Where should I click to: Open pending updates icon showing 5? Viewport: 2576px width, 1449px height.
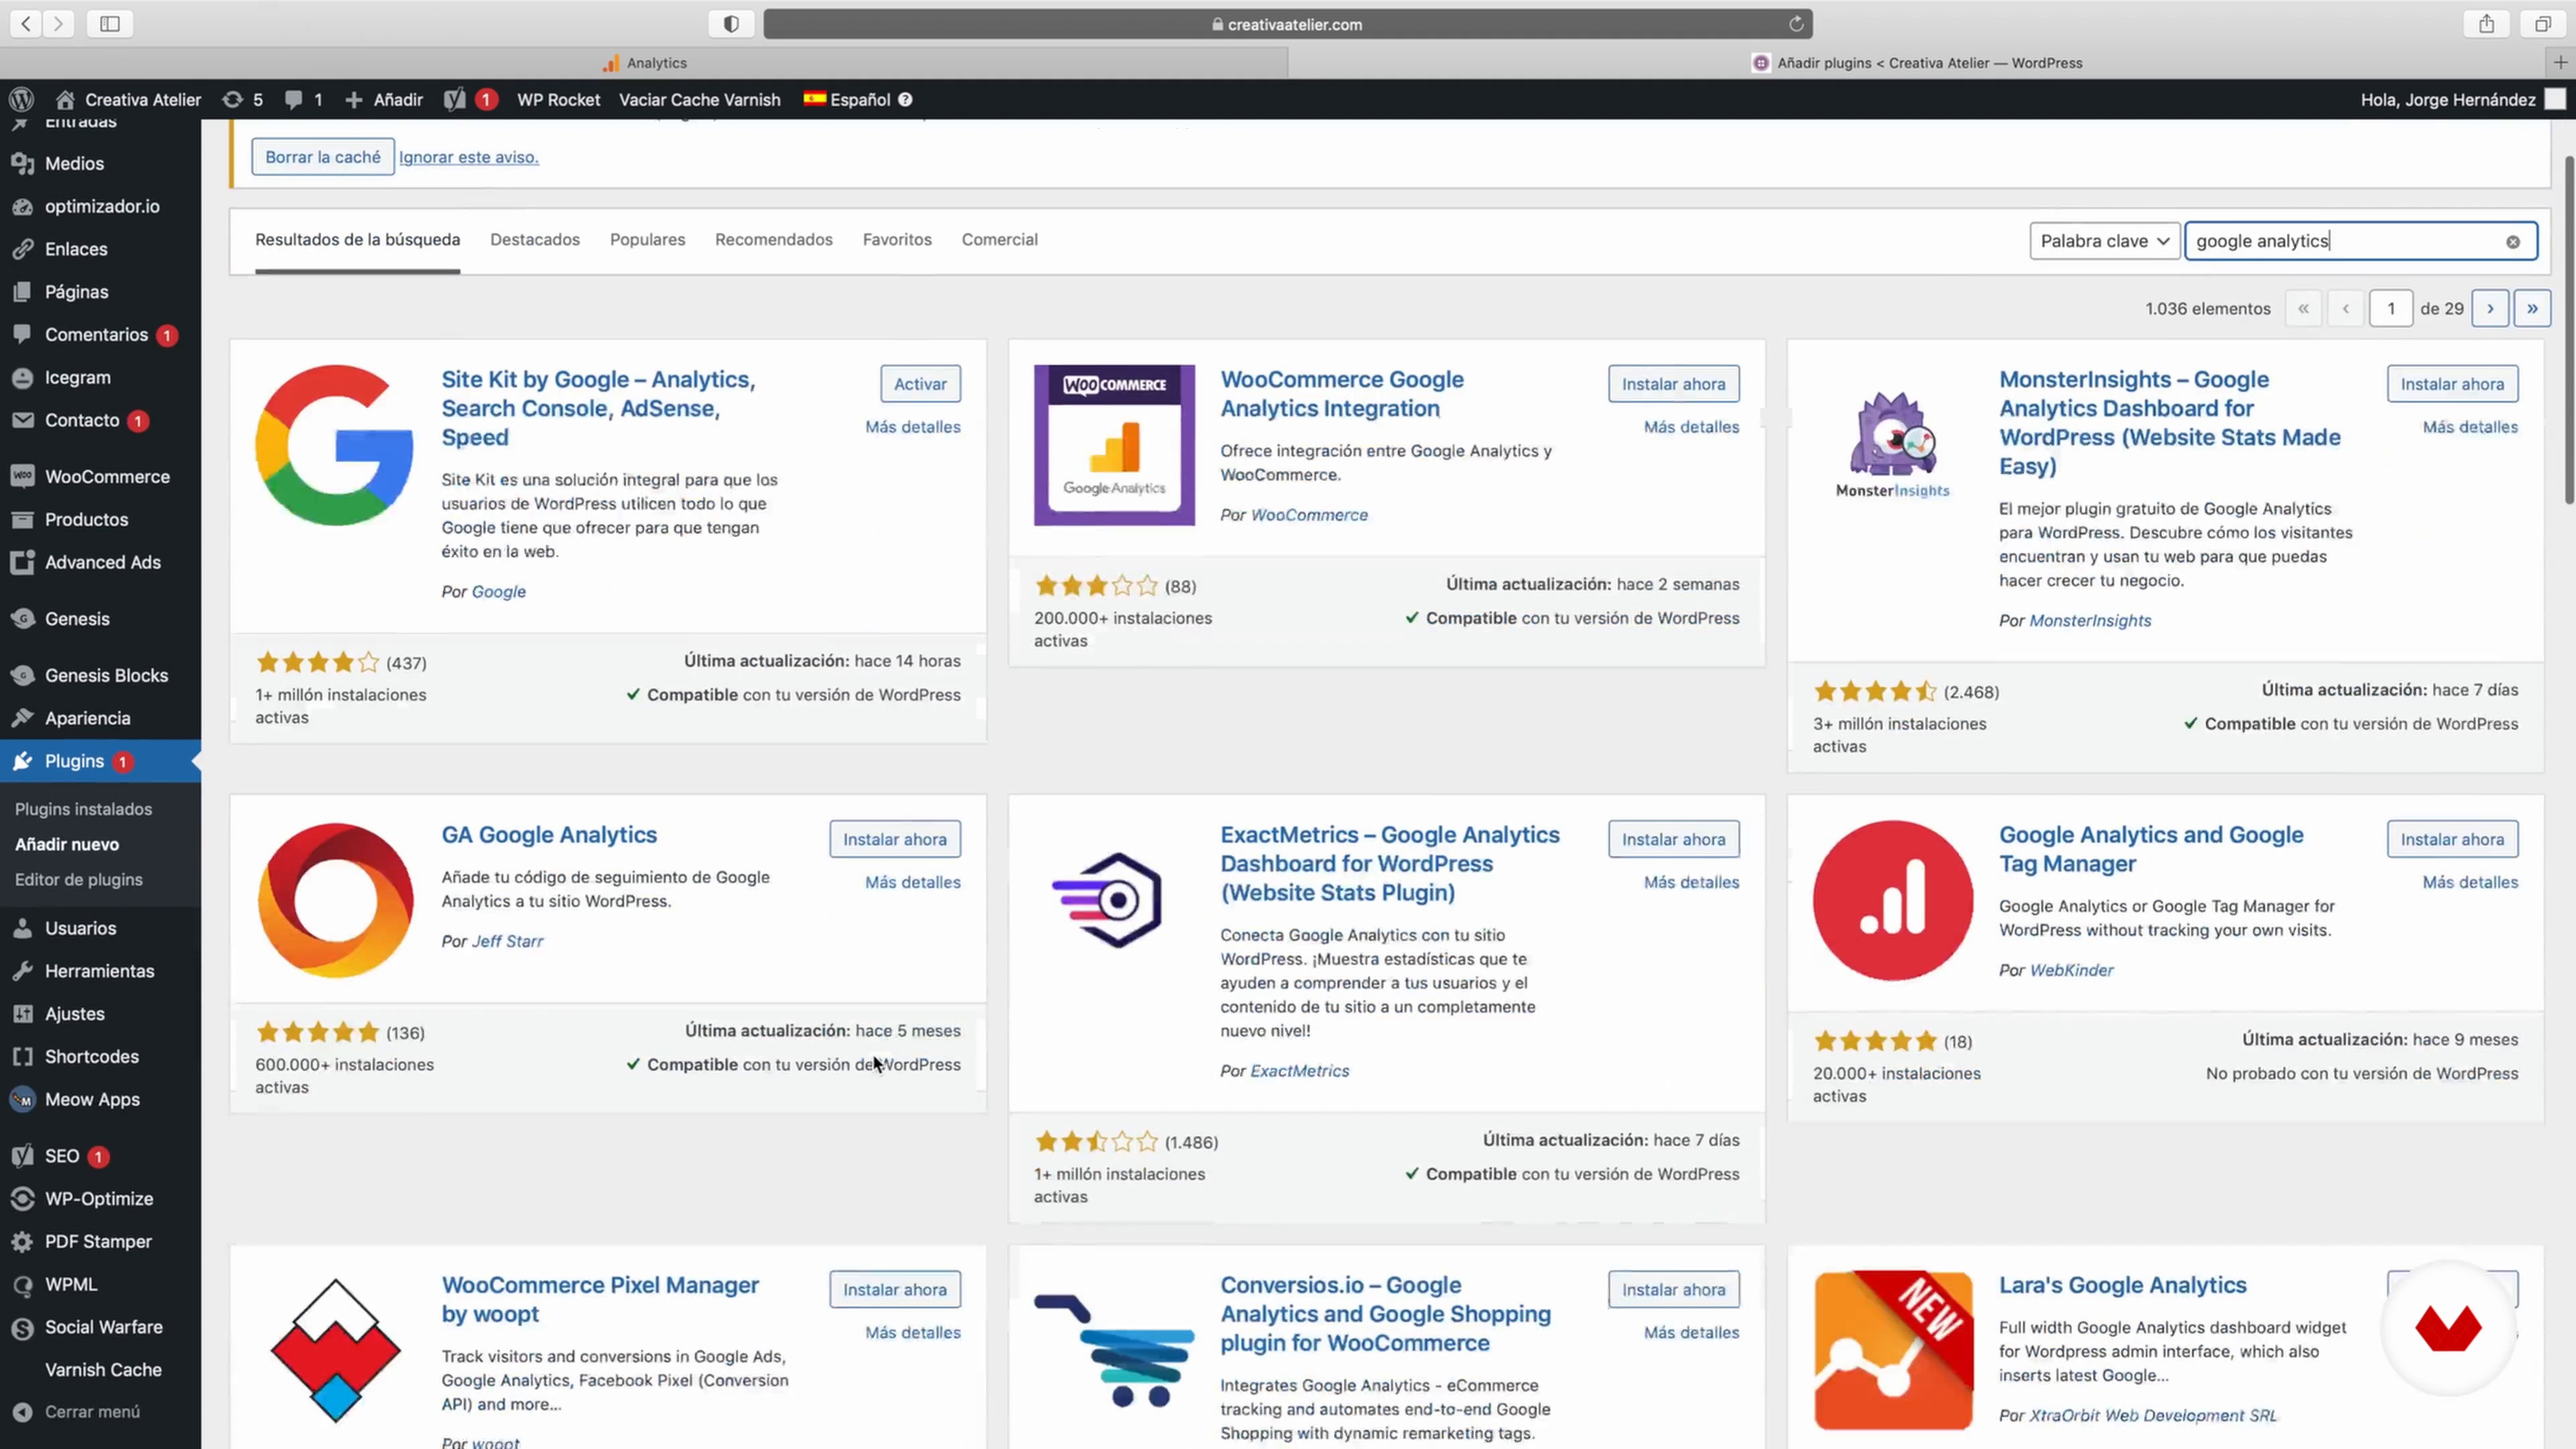(x=242, y=99)
